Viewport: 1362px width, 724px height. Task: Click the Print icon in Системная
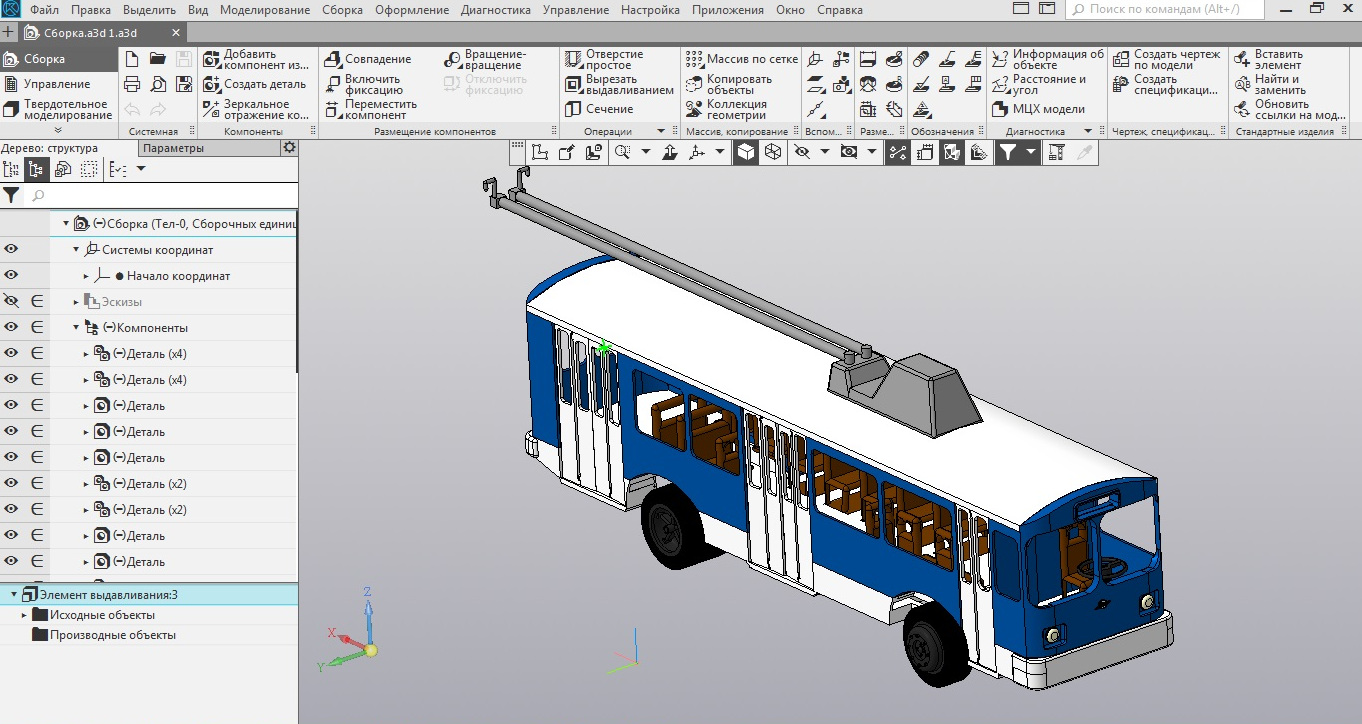click(132, 84)
